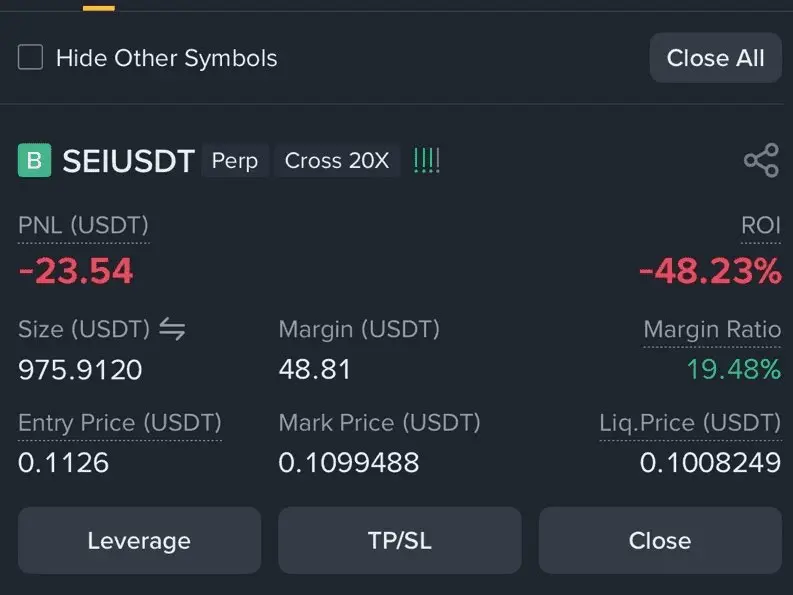Tap the share icon for SEIUSDT position
Screen dimensions: 793x595
(x=761, y=160)
